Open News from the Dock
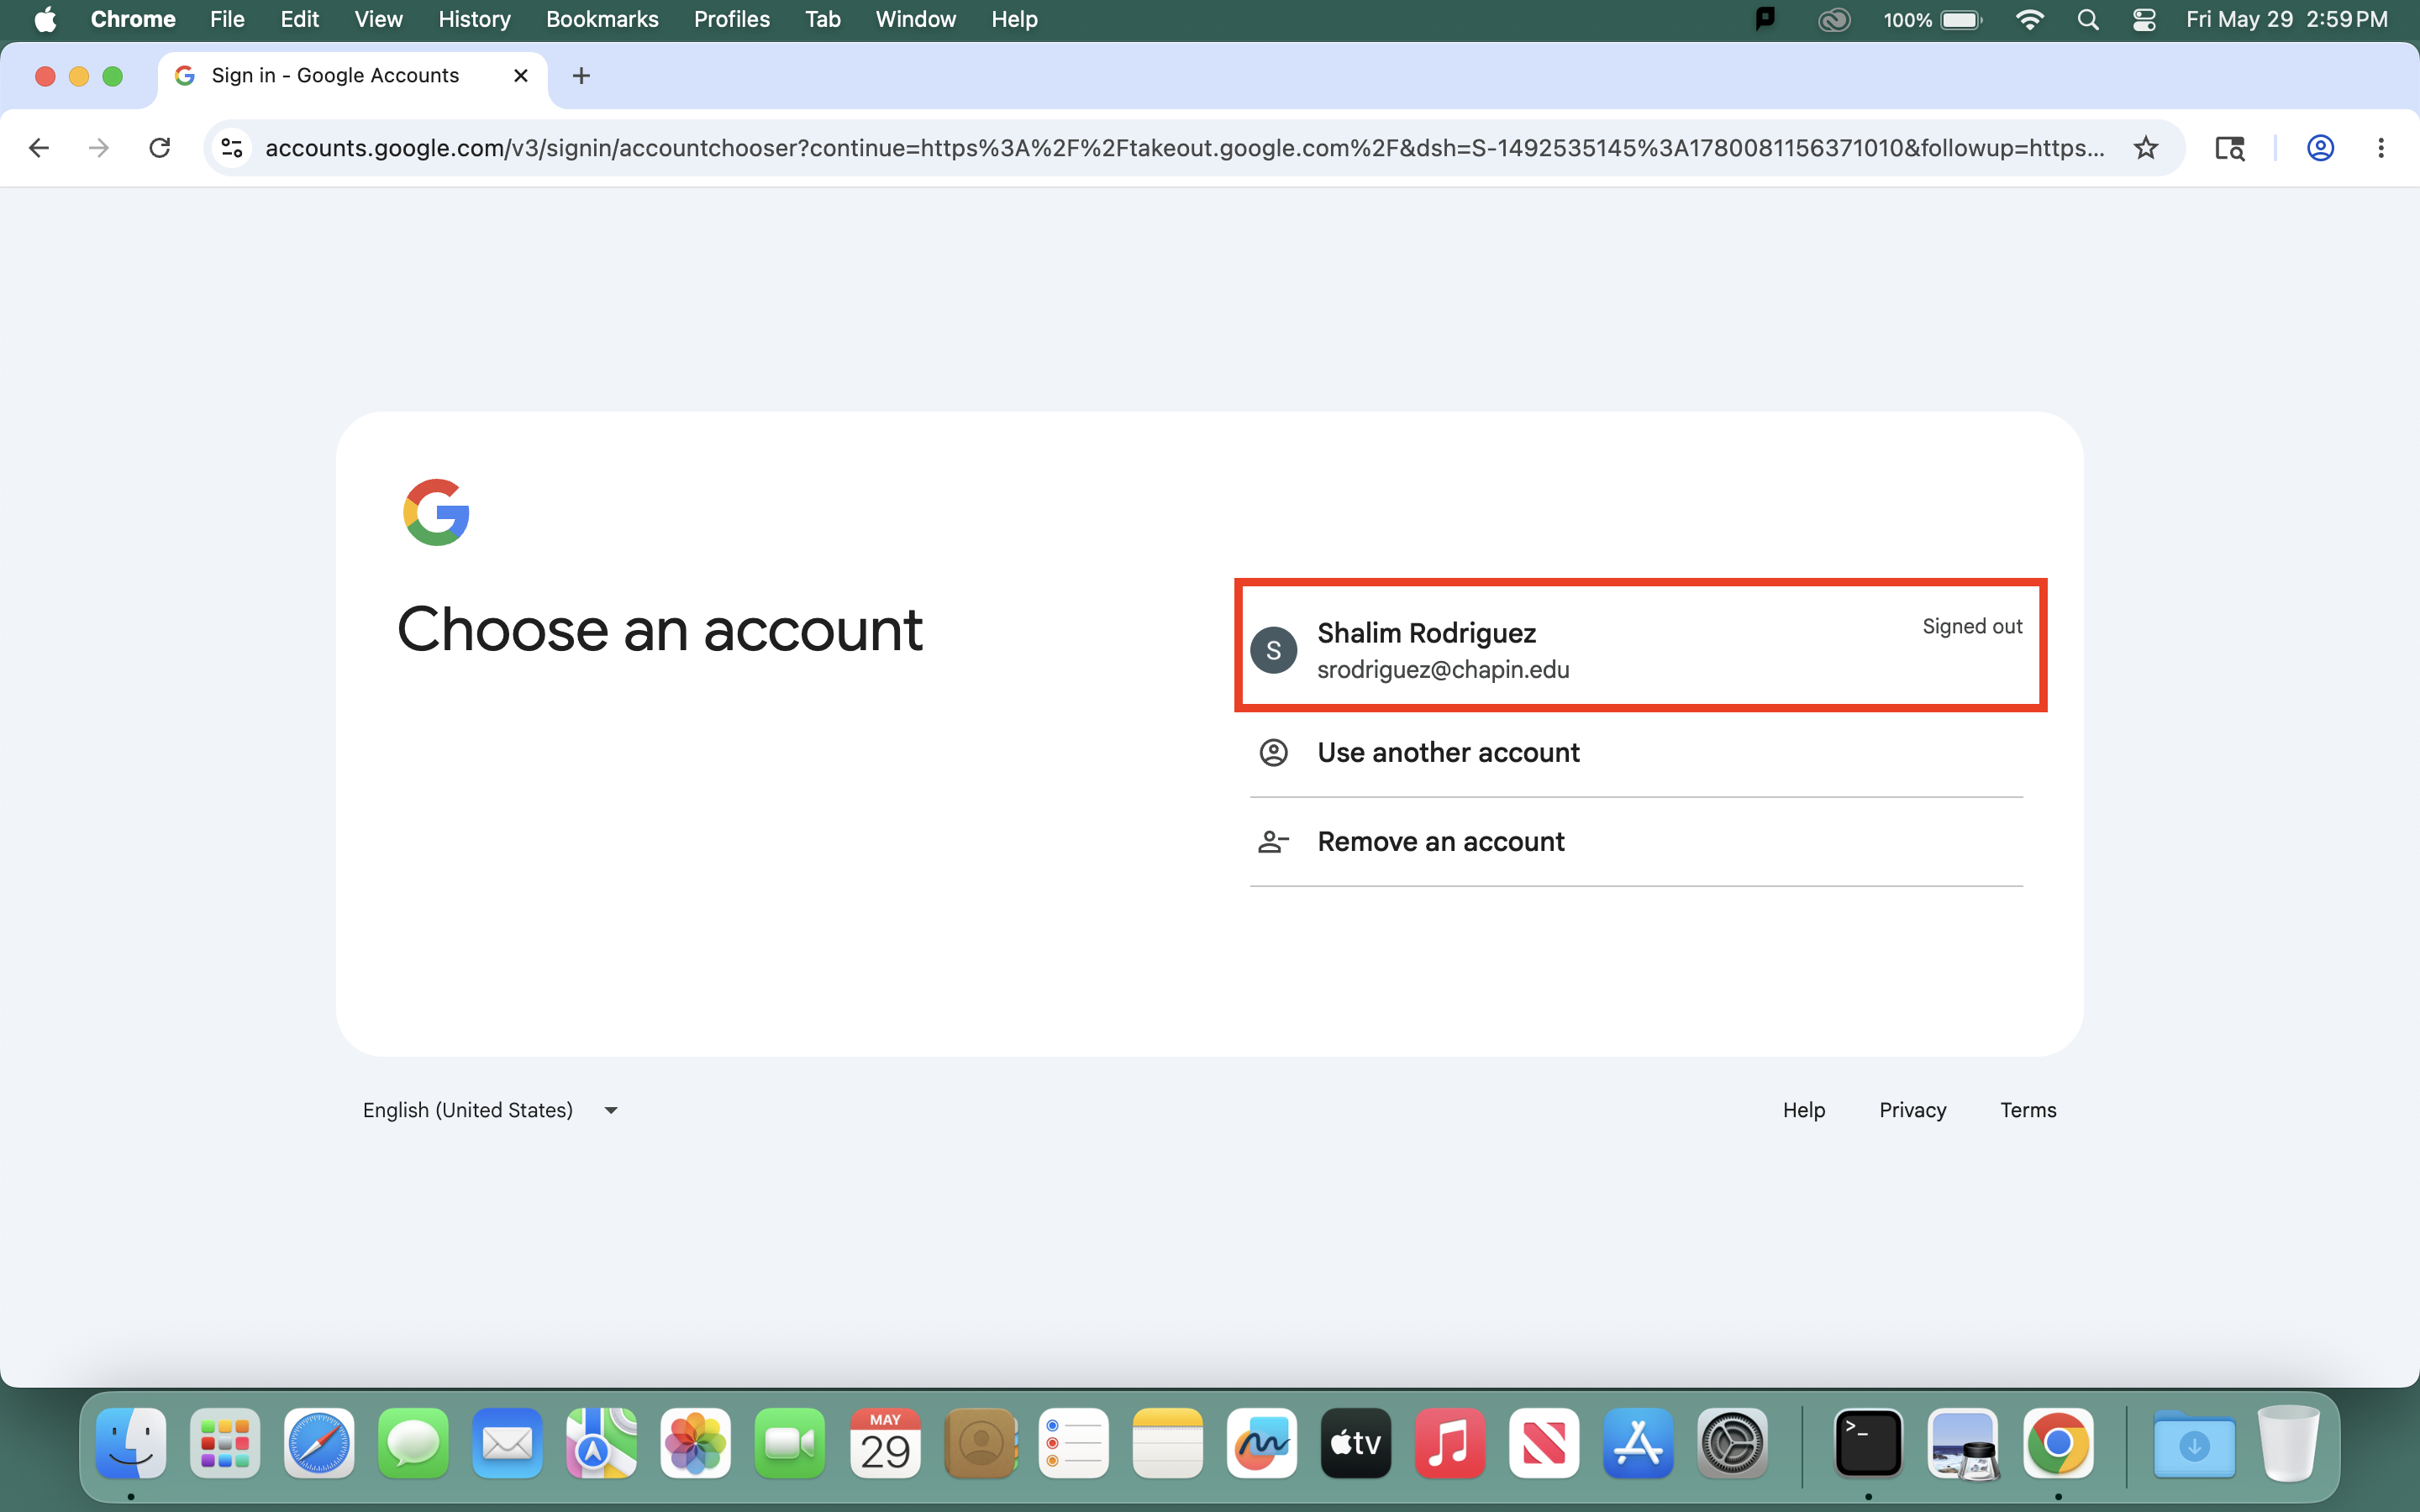2420x1512 pixels. [1544, 1443]
